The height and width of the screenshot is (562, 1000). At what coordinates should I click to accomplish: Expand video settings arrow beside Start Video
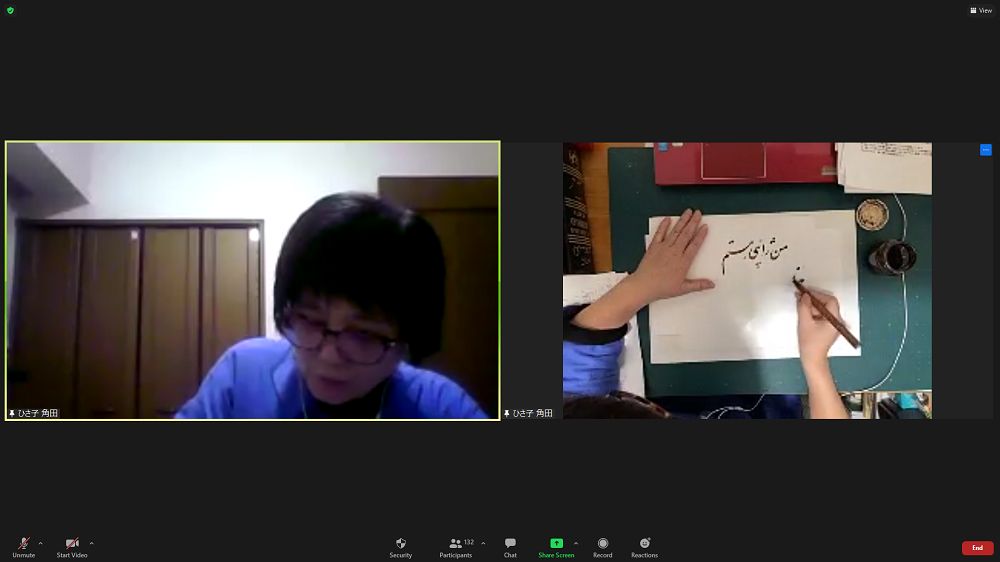[92, 543]
